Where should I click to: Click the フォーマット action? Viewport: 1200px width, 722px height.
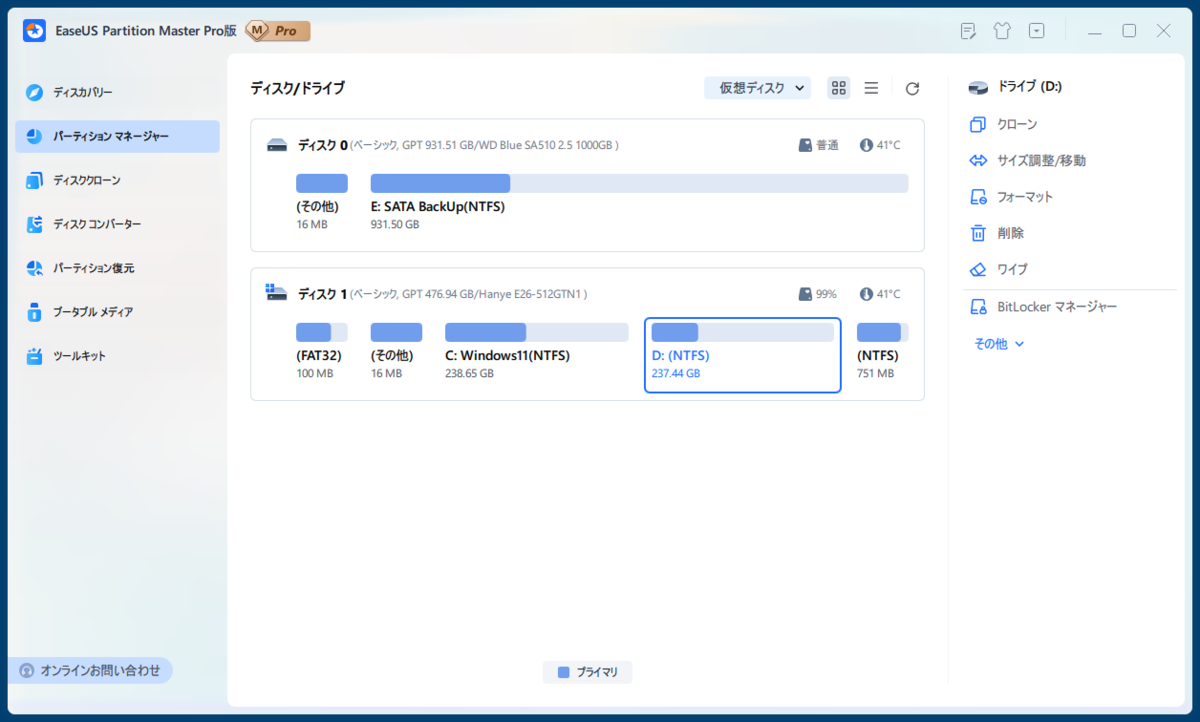[x=1011, y=197]
